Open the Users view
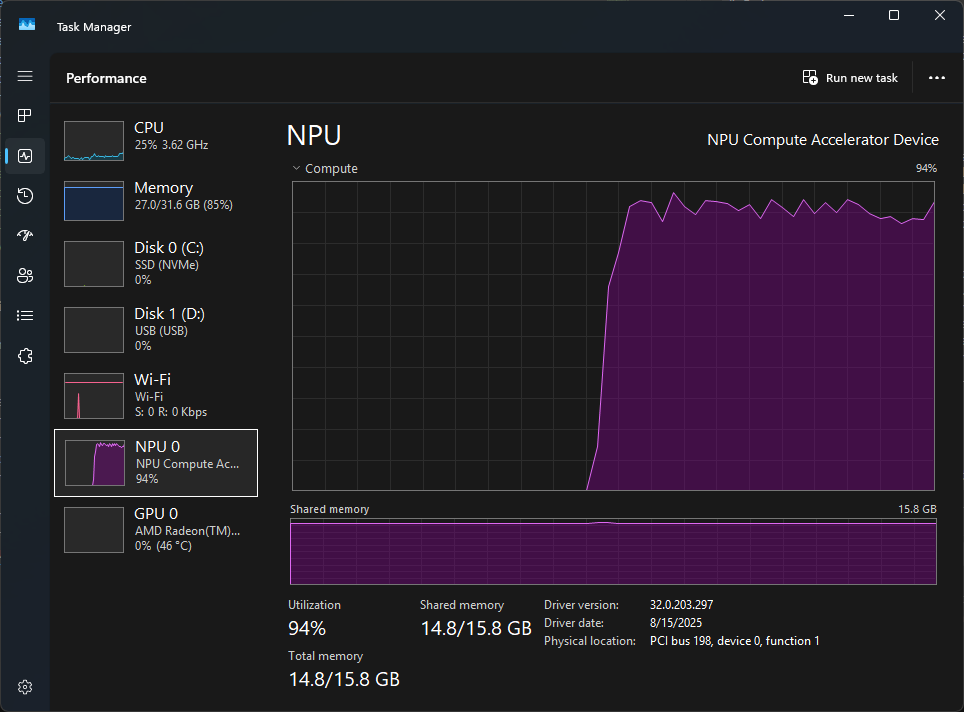Screen dimensions: 964x712 (25, 275)
